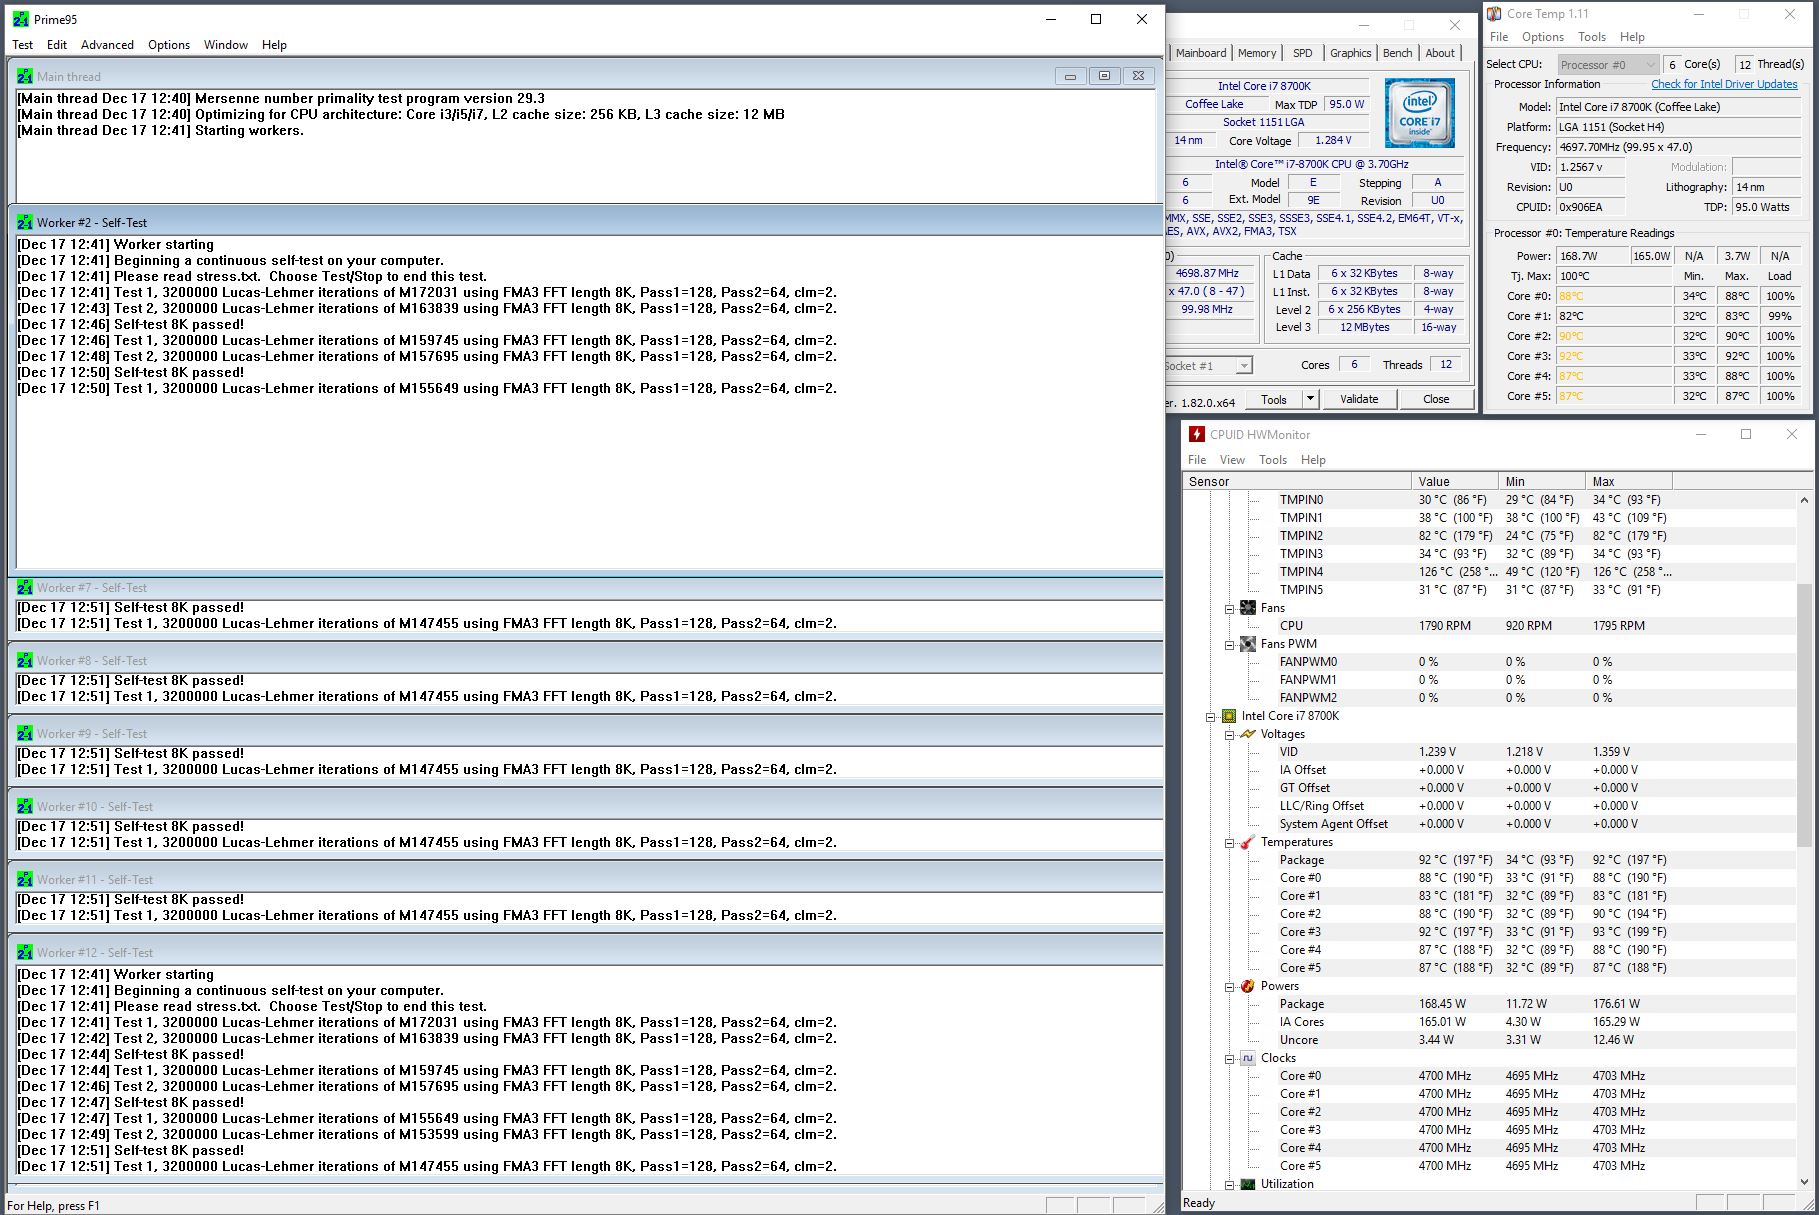Switch to the SPD tab in CPU-Z
The height and width of the screenshot is (1215, 1819).
click(x=1303, y=53)
